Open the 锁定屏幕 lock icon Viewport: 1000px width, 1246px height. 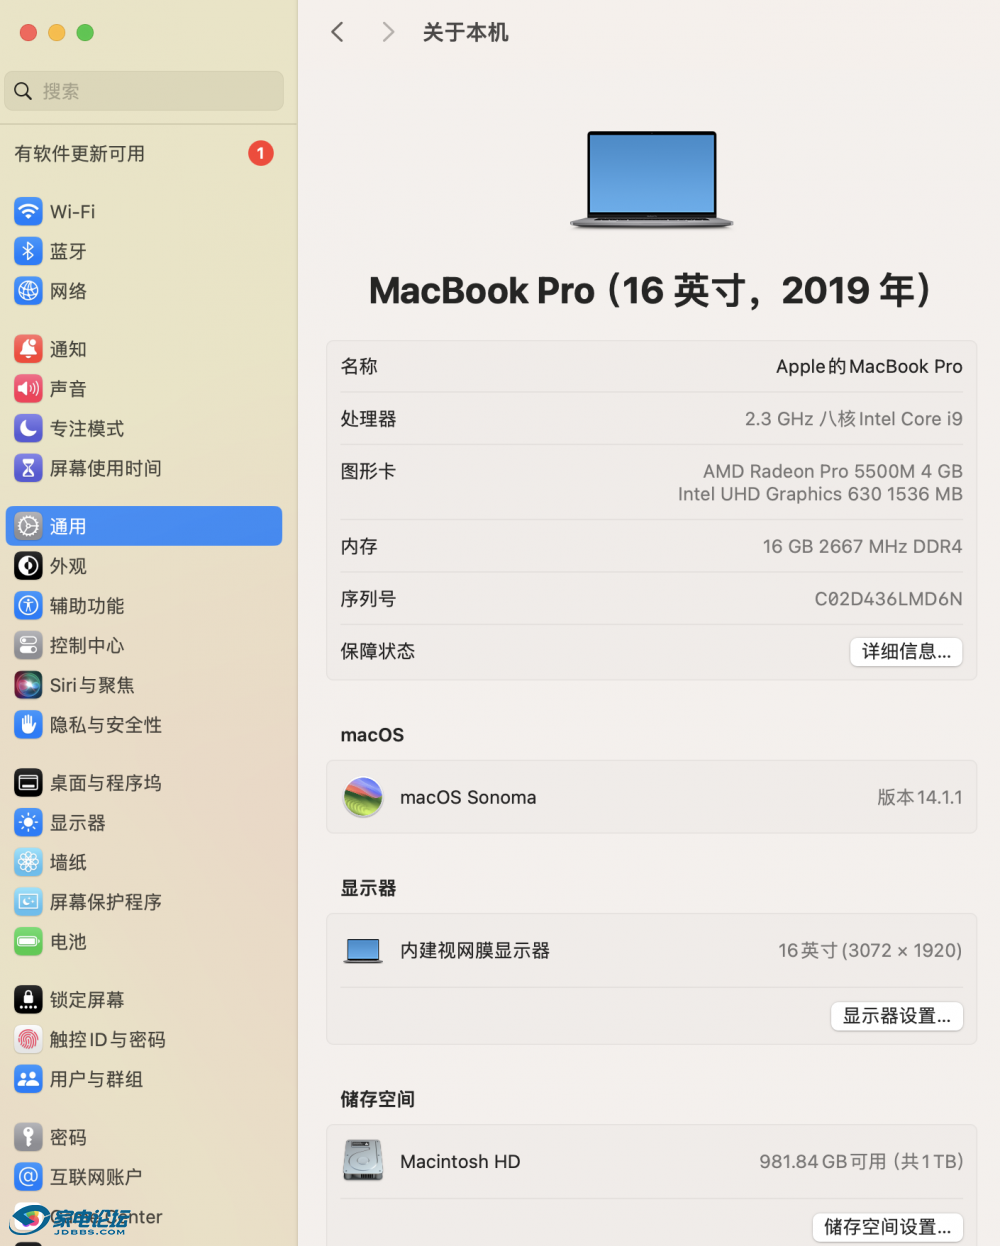coord(28,1000)
